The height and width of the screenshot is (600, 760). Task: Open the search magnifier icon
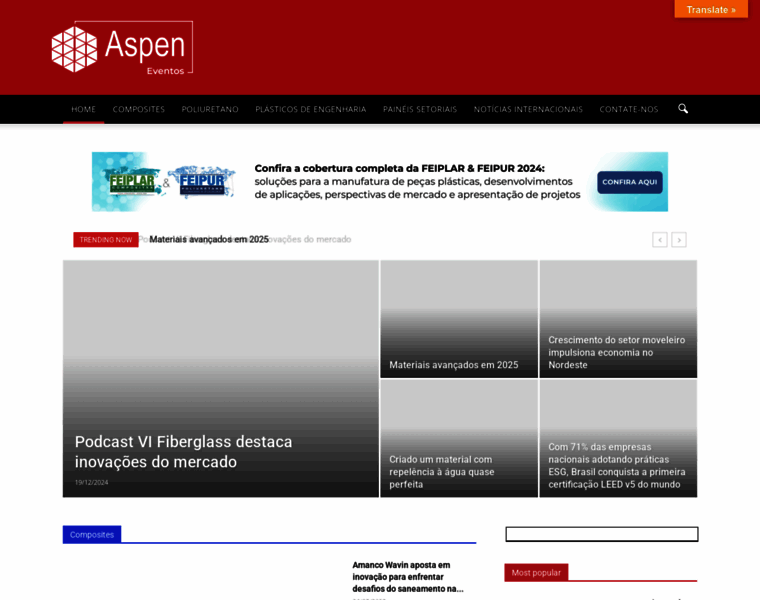(683, 109)
